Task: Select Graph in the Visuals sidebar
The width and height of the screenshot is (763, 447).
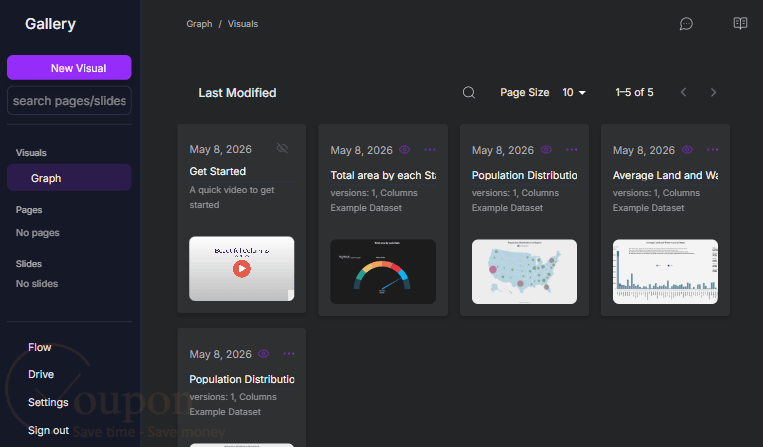Action: point(69,178)
